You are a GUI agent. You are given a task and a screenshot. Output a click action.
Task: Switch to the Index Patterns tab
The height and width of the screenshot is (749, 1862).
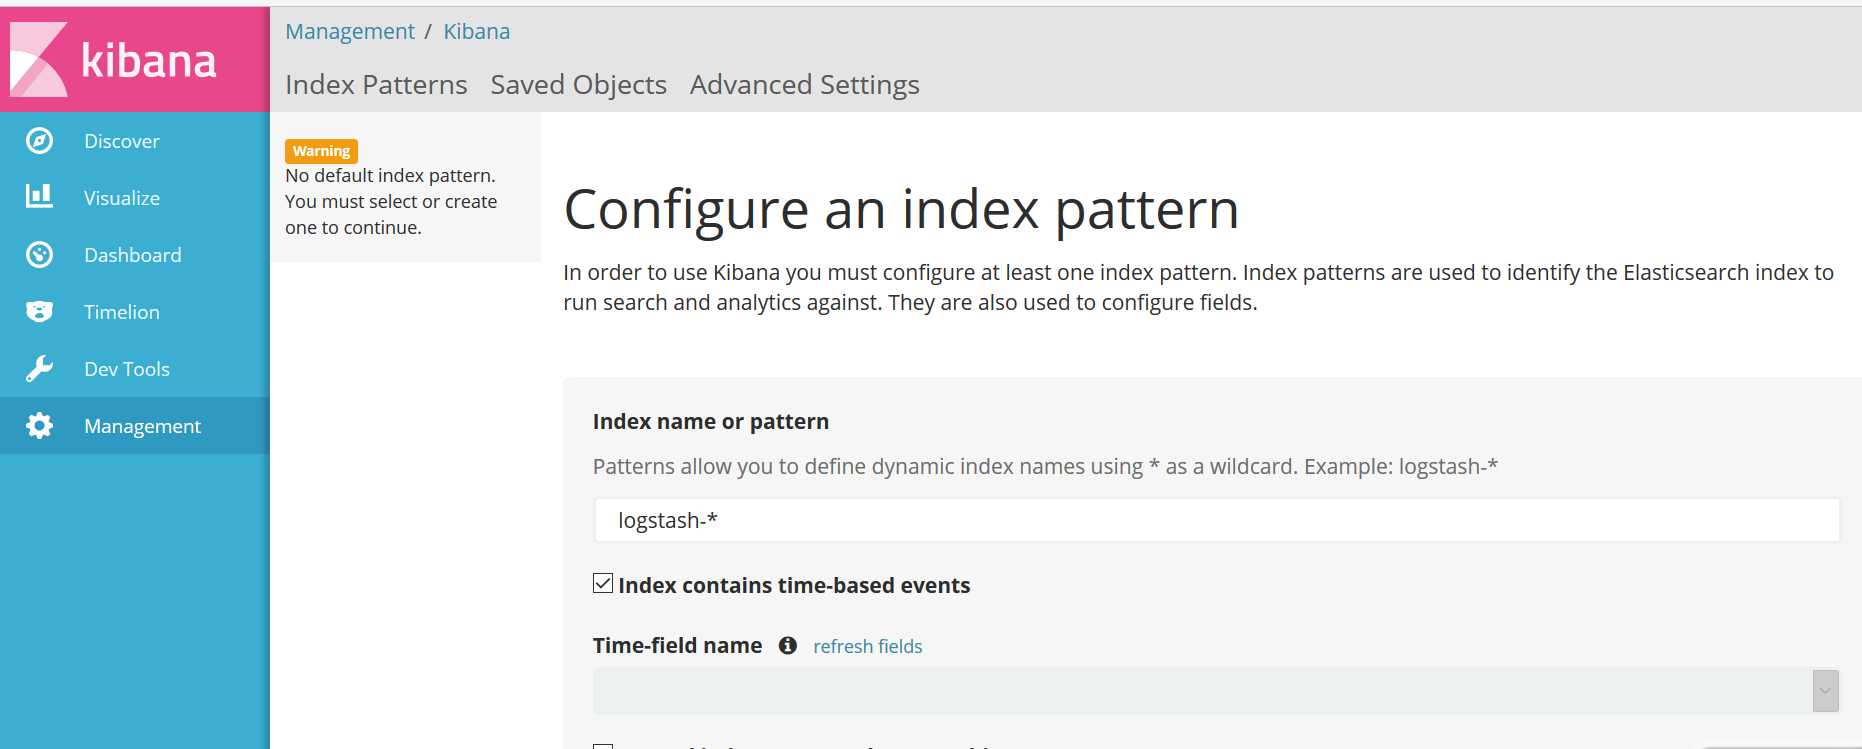tap(376, 85)
